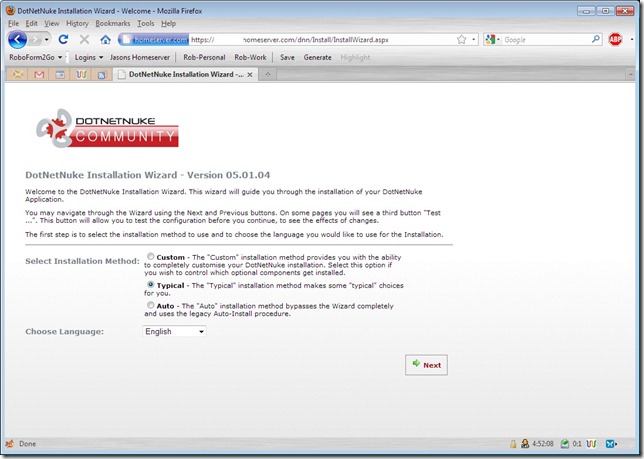644x459 pixels.
Task: Click the grayed Forward arrow button
Action: (36, 40)
